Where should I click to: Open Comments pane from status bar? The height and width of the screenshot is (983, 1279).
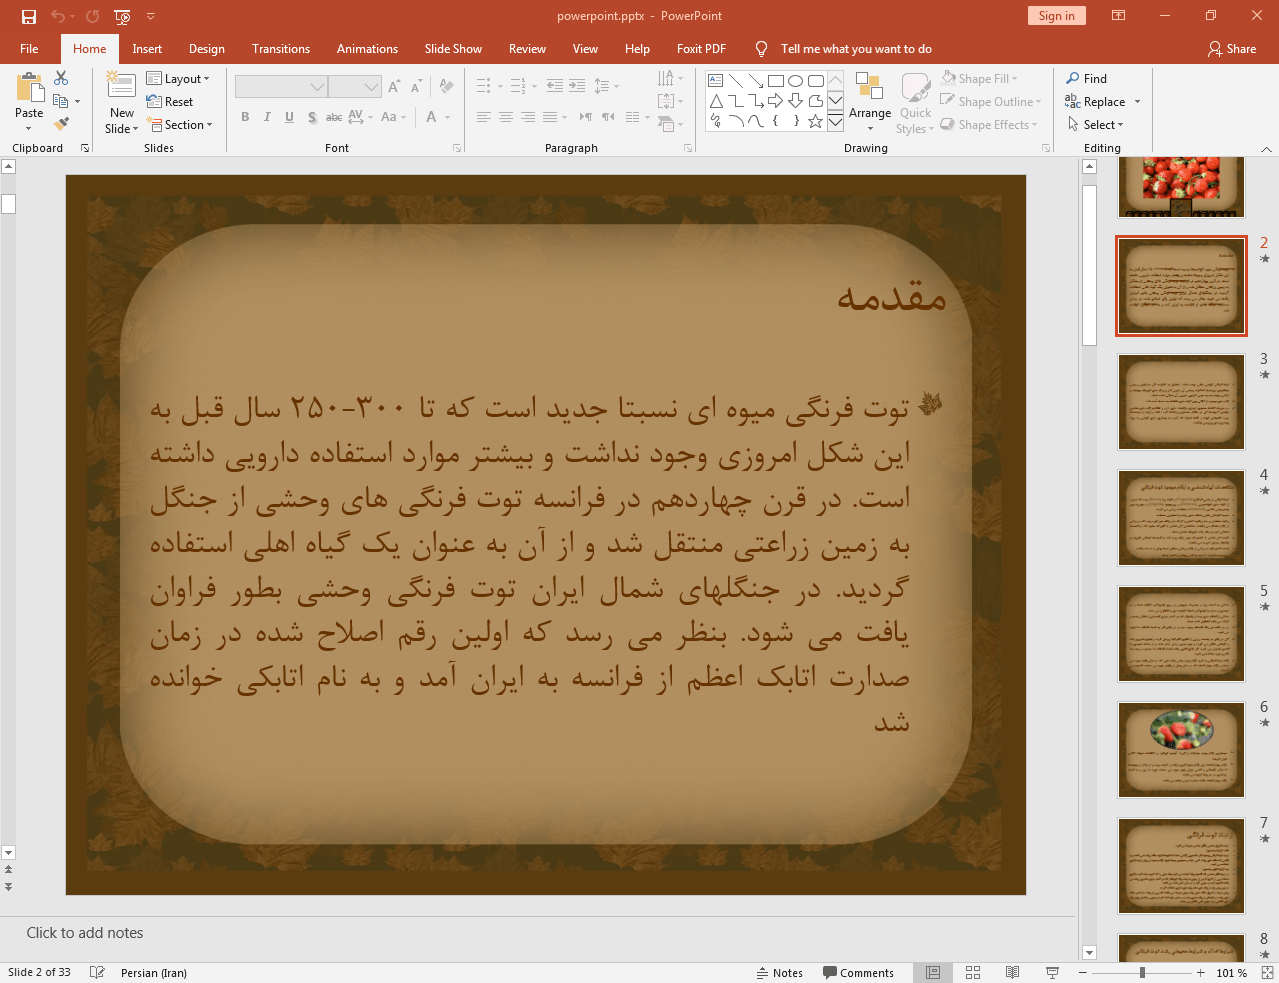858,972
